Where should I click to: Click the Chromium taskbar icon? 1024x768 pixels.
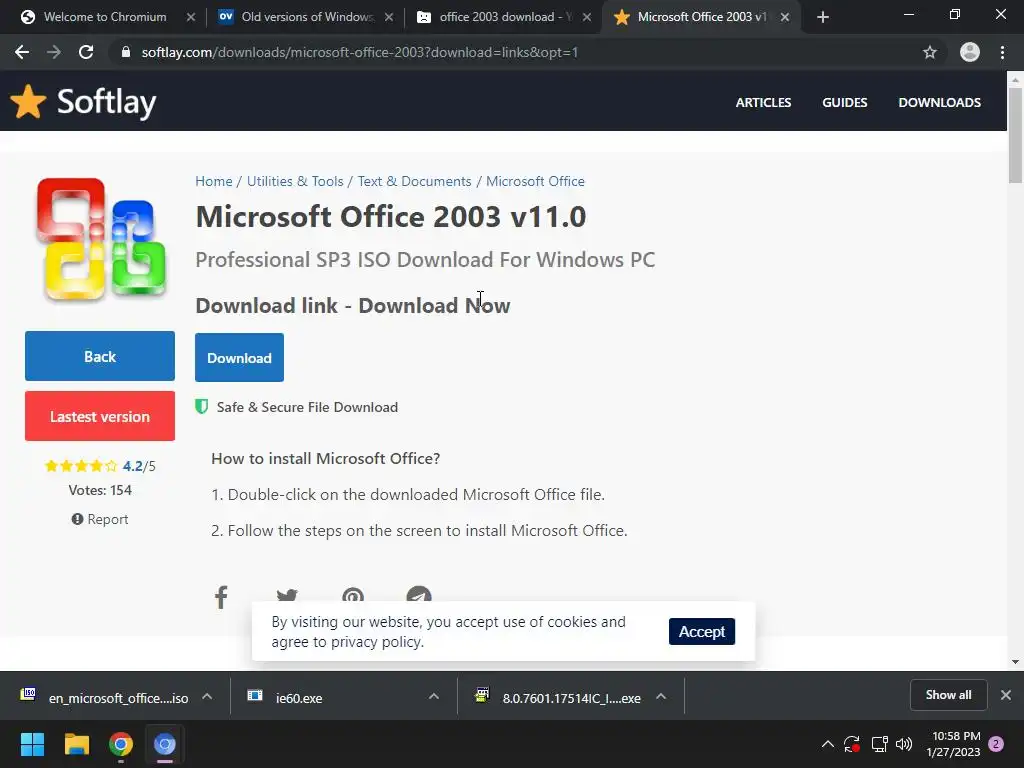click(165, 744)
